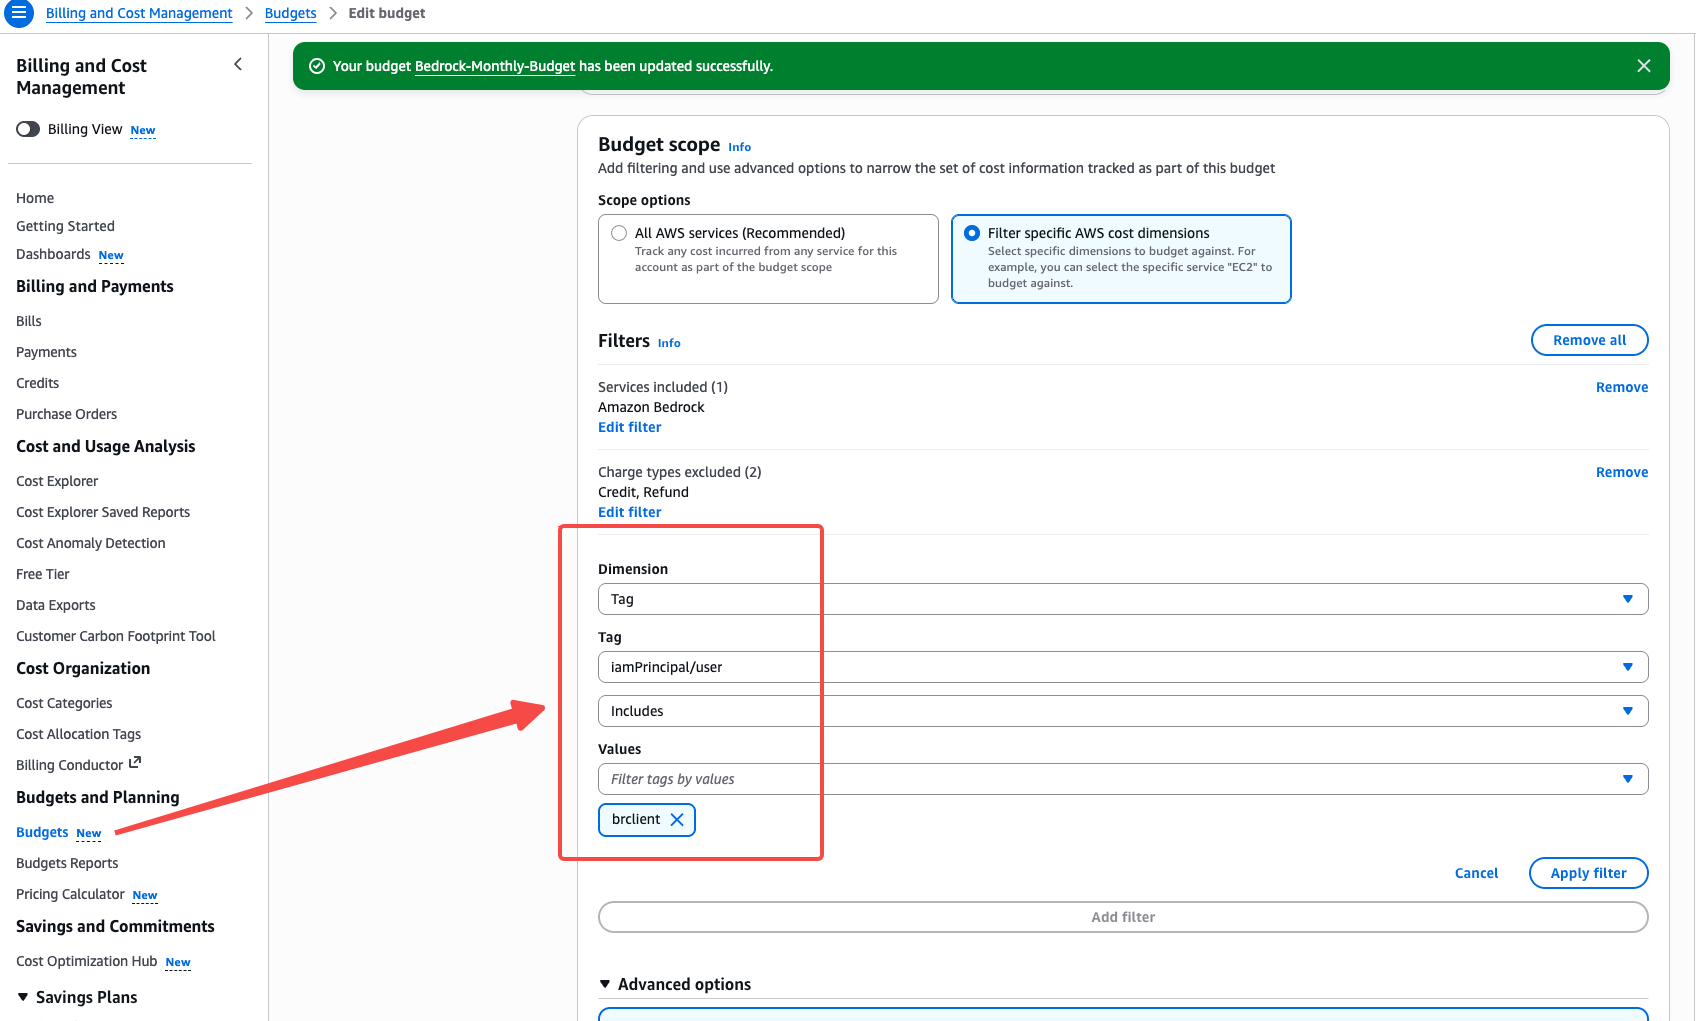Open Cost Optimization Hub
The image size is (1696, 1021).
tap(87, 961)
